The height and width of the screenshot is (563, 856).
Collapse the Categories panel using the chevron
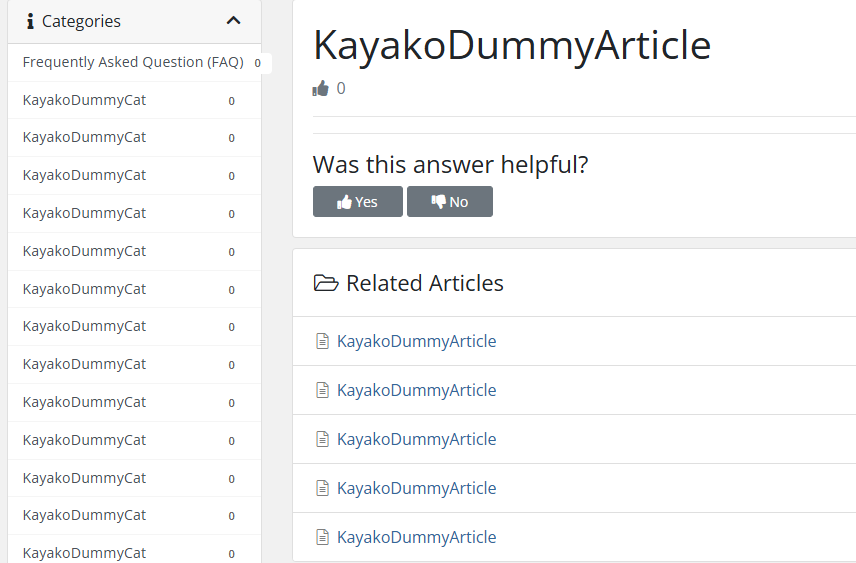(234, 21)
